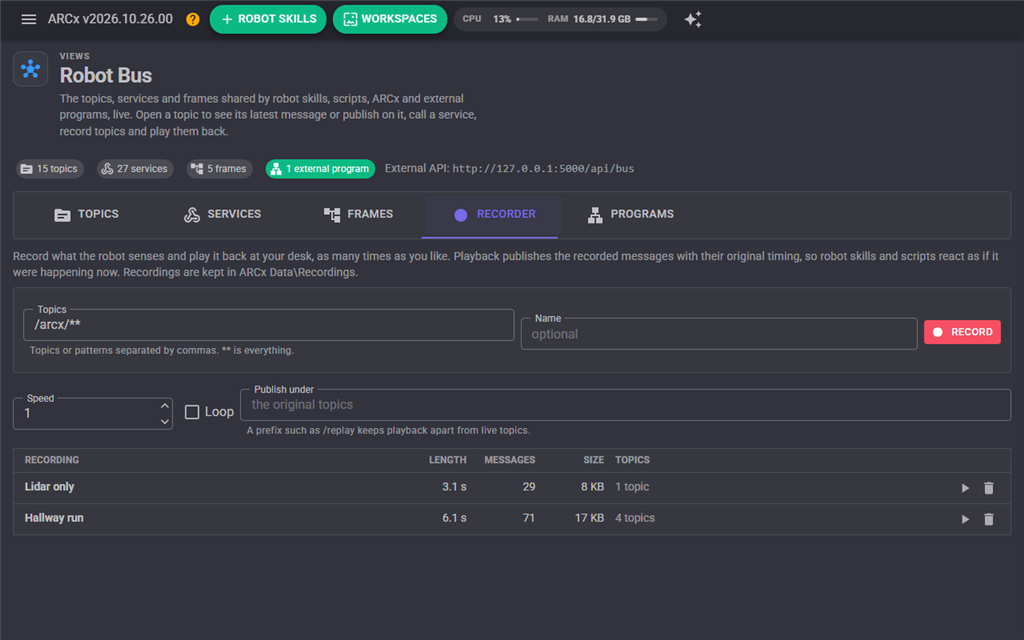The width and height of the screenshot is (1024, 640).
Task: Open the Workspaces button
Action: pos(390,19)
